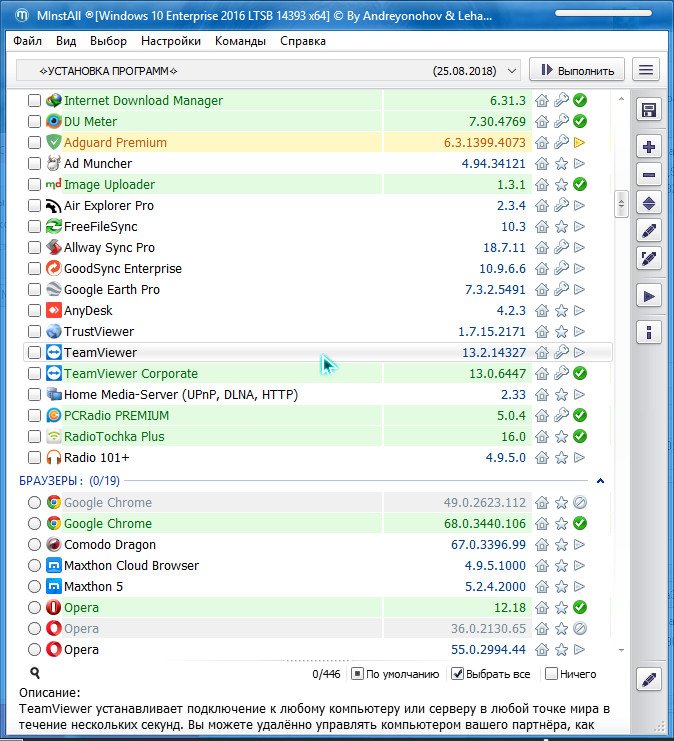
Task: Click the minus remove-item sidebar icon
Action: [x=648, y=175]
